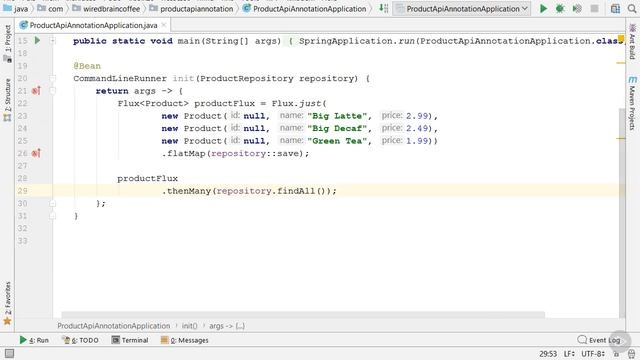Collapse the init method fold on line 20

[x=52, y=78]
